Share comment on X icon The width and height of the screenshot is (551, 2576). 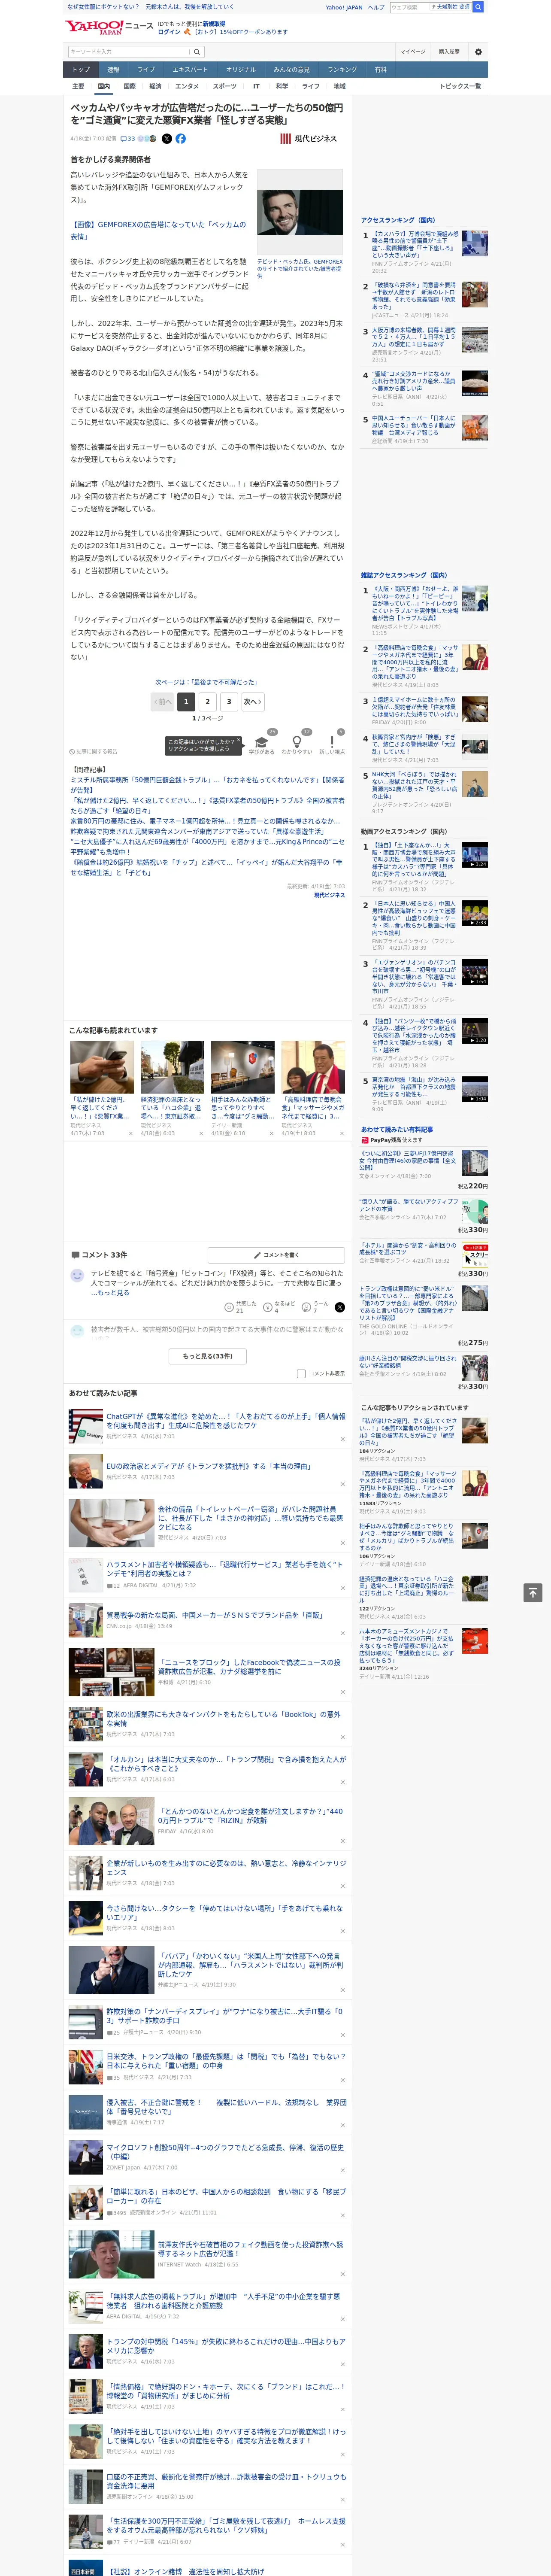click(340, 1307)
